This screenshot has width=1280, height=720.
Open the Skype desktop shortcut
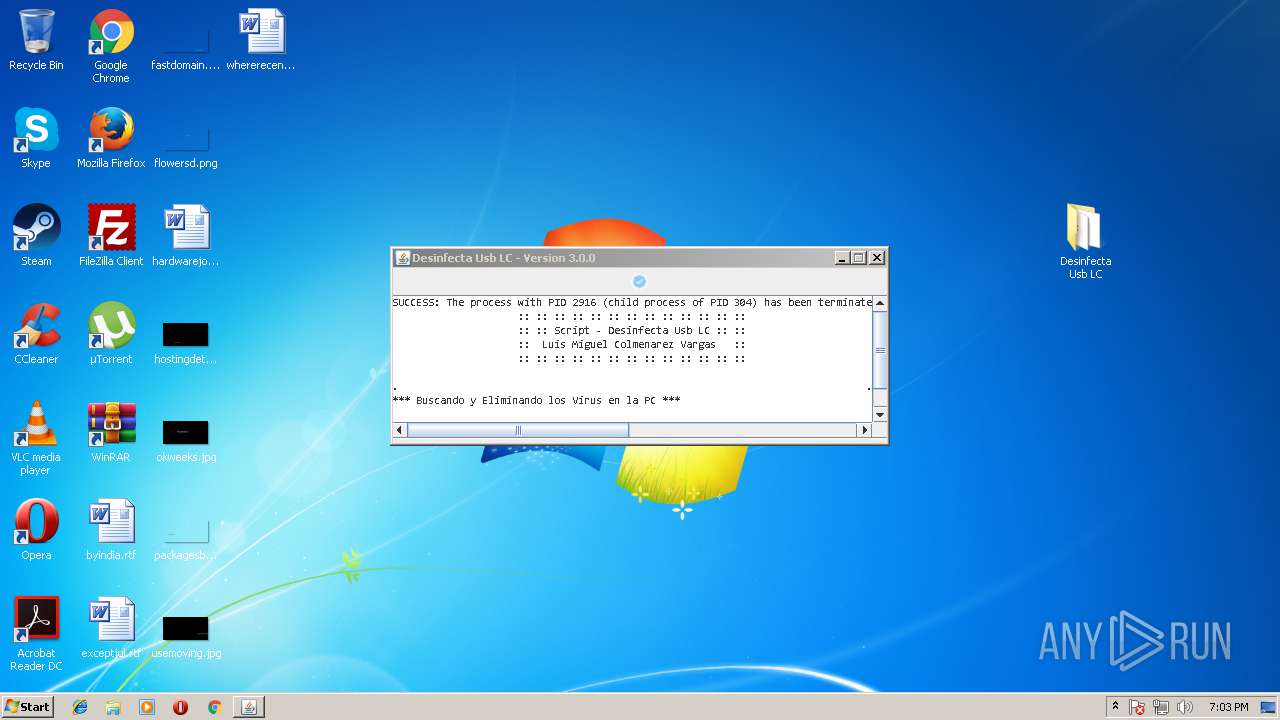click(x=36, y=139)
